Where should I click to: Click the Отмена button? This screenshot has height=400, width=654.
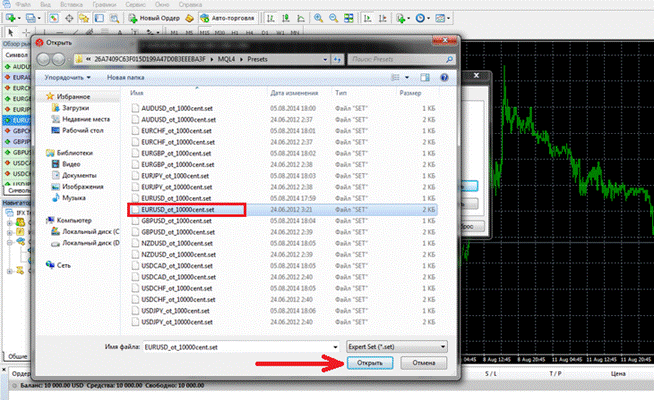coord(424,363)
